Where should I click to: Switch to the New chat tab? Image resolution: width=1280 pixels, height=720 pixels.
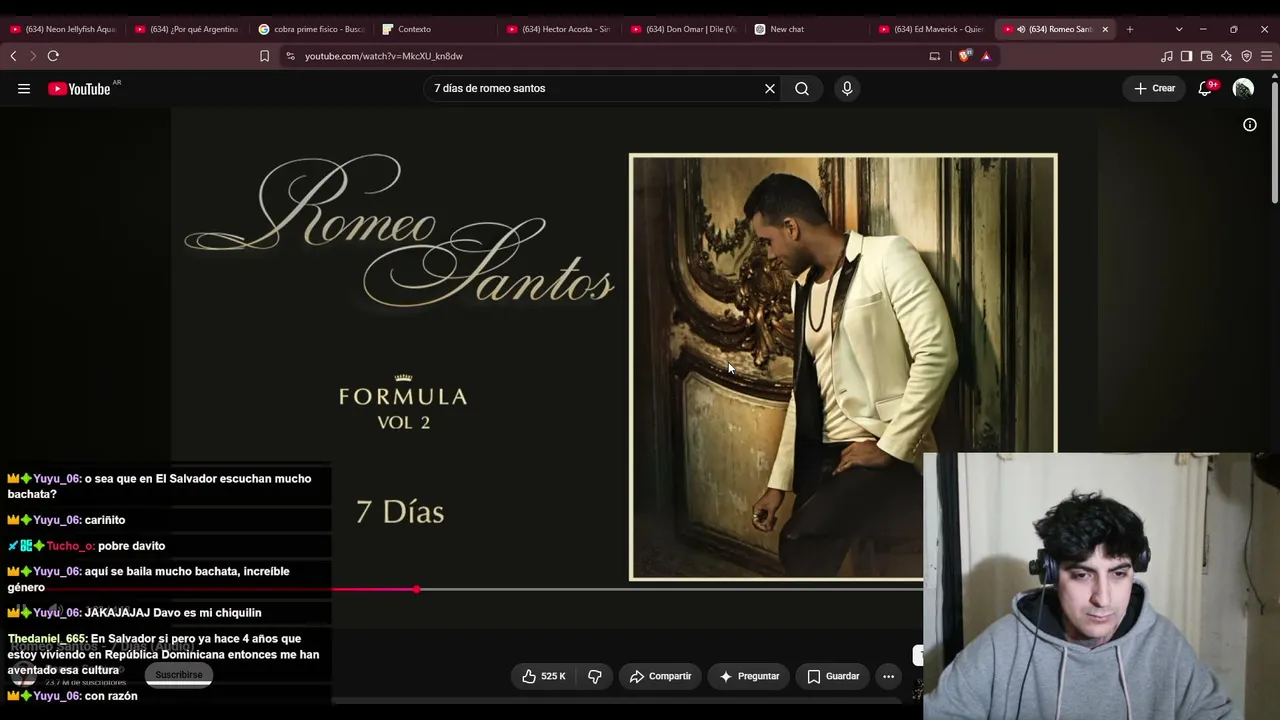[x=807, y=29]
